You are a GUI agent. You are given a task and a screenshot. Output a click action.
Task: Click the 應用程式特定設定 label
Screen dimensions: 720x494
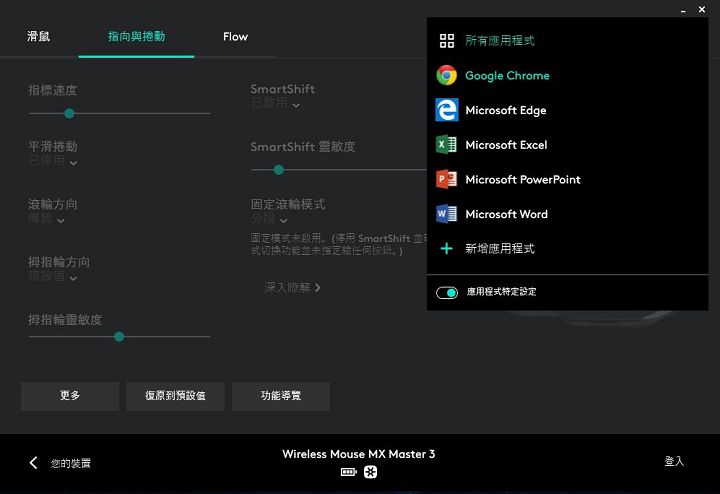point(501,292)
